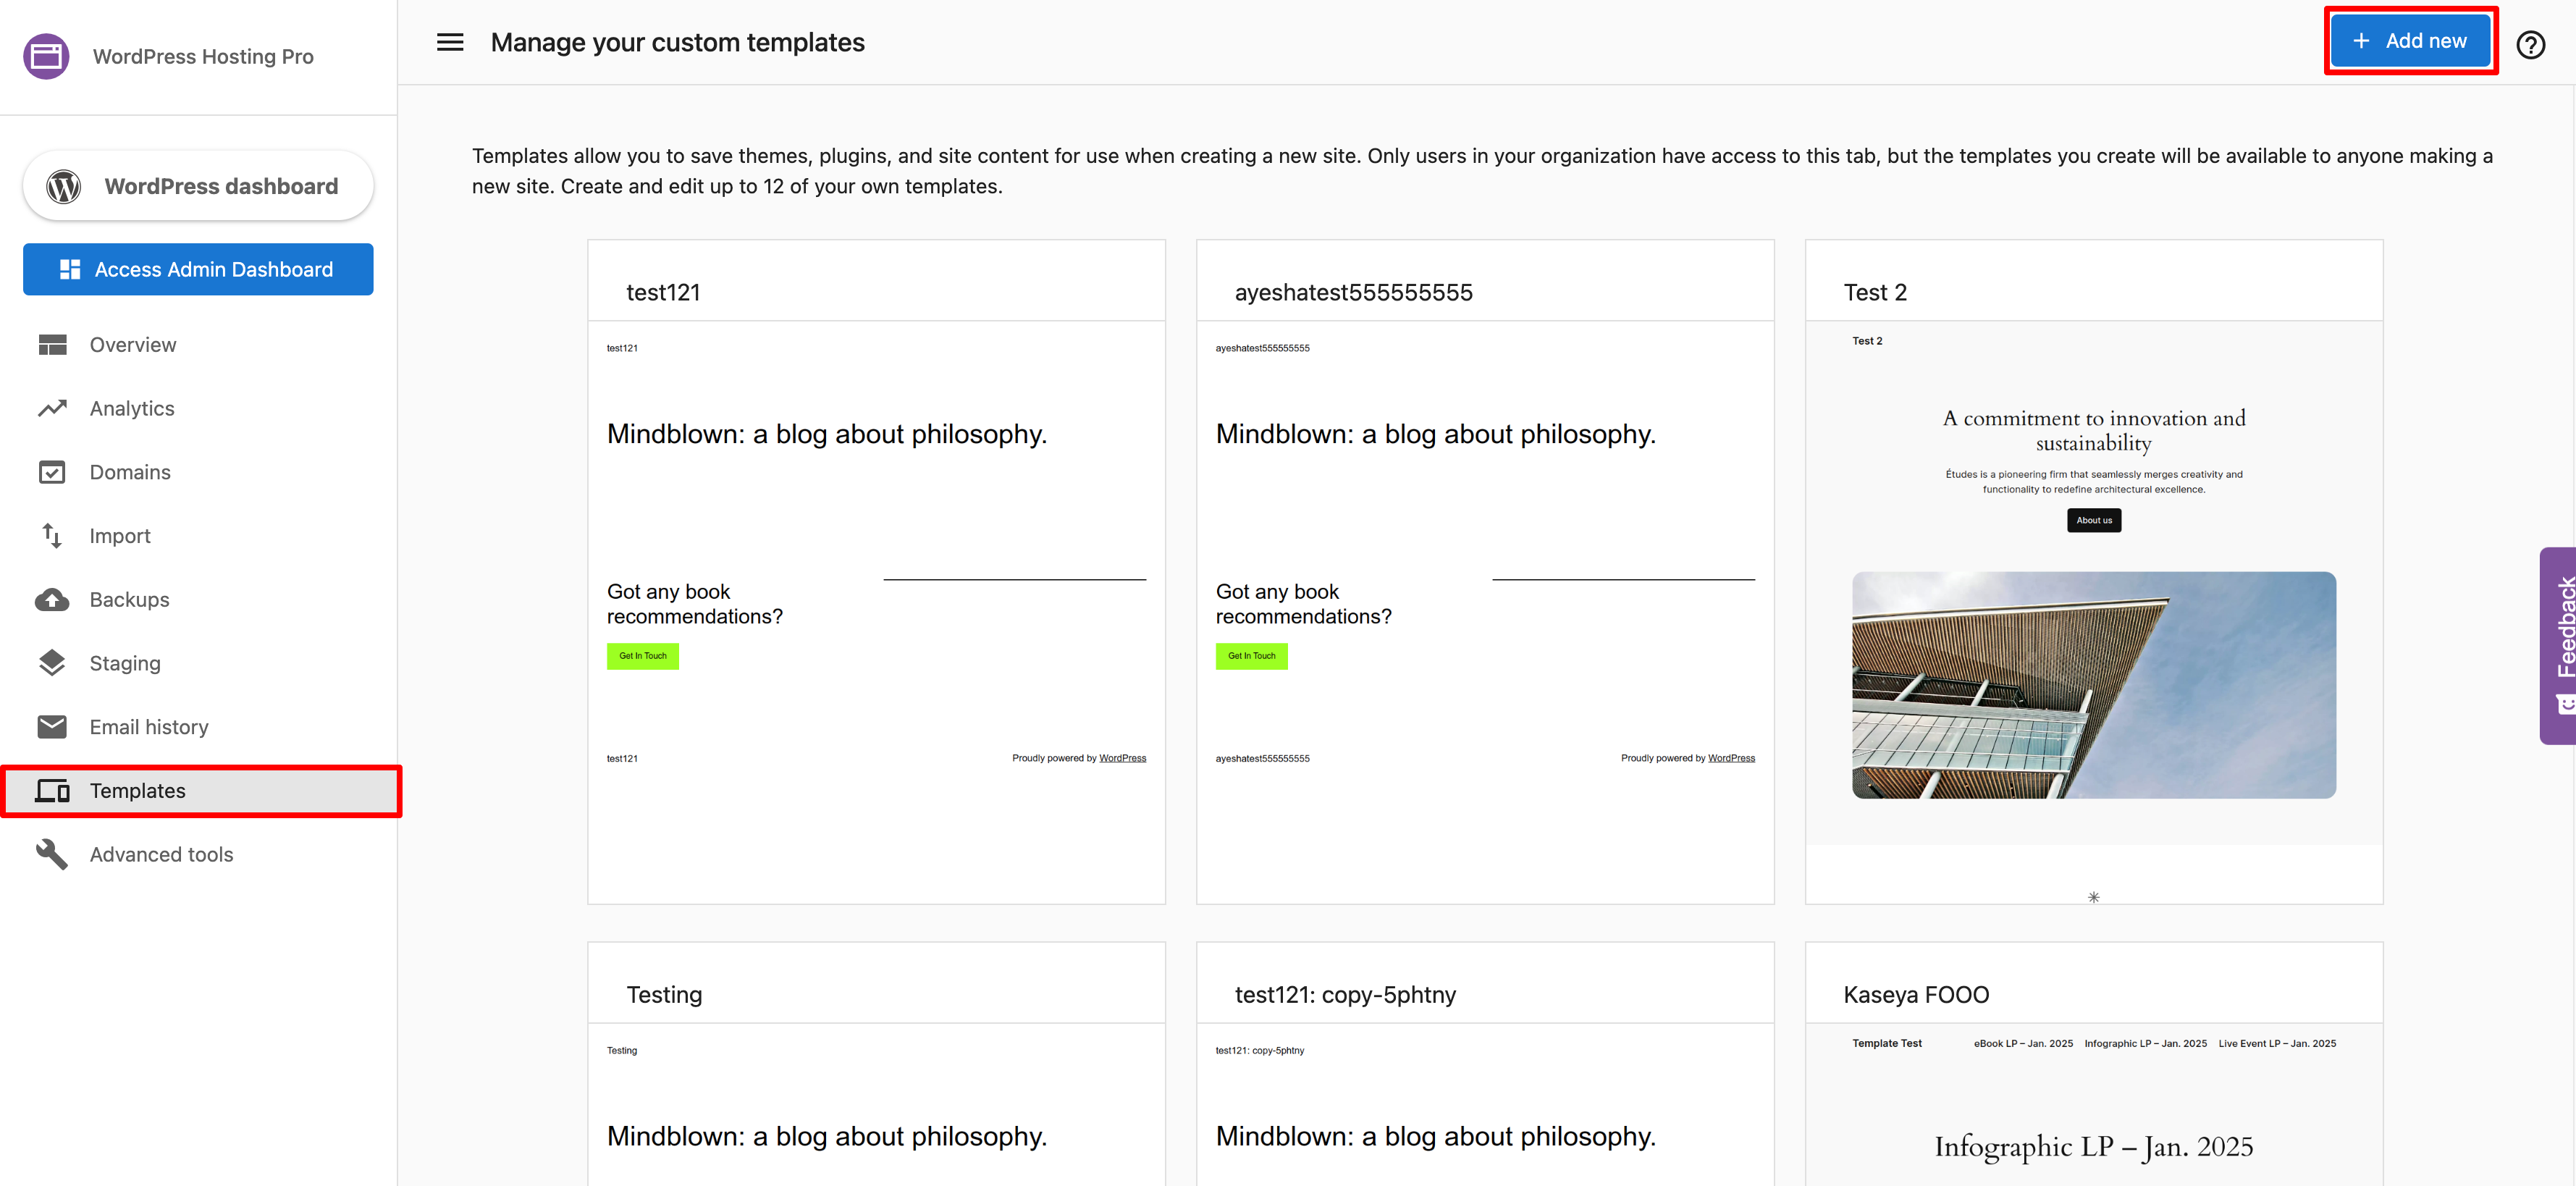Open the Test 2 template building image
2576x1186 pixels.
(2093, 685)
